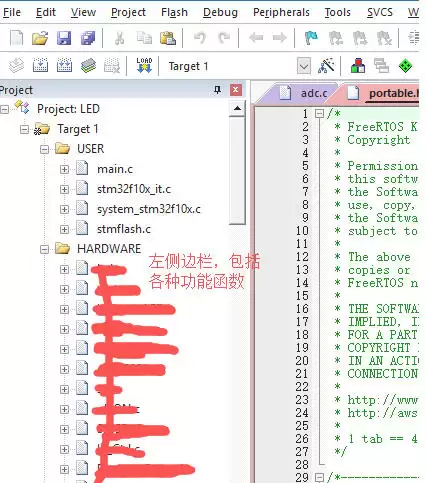This screenshot has width=426, height=483.
Task: Collapse the Project: LED tree node
Action: [x=5, y=109]
